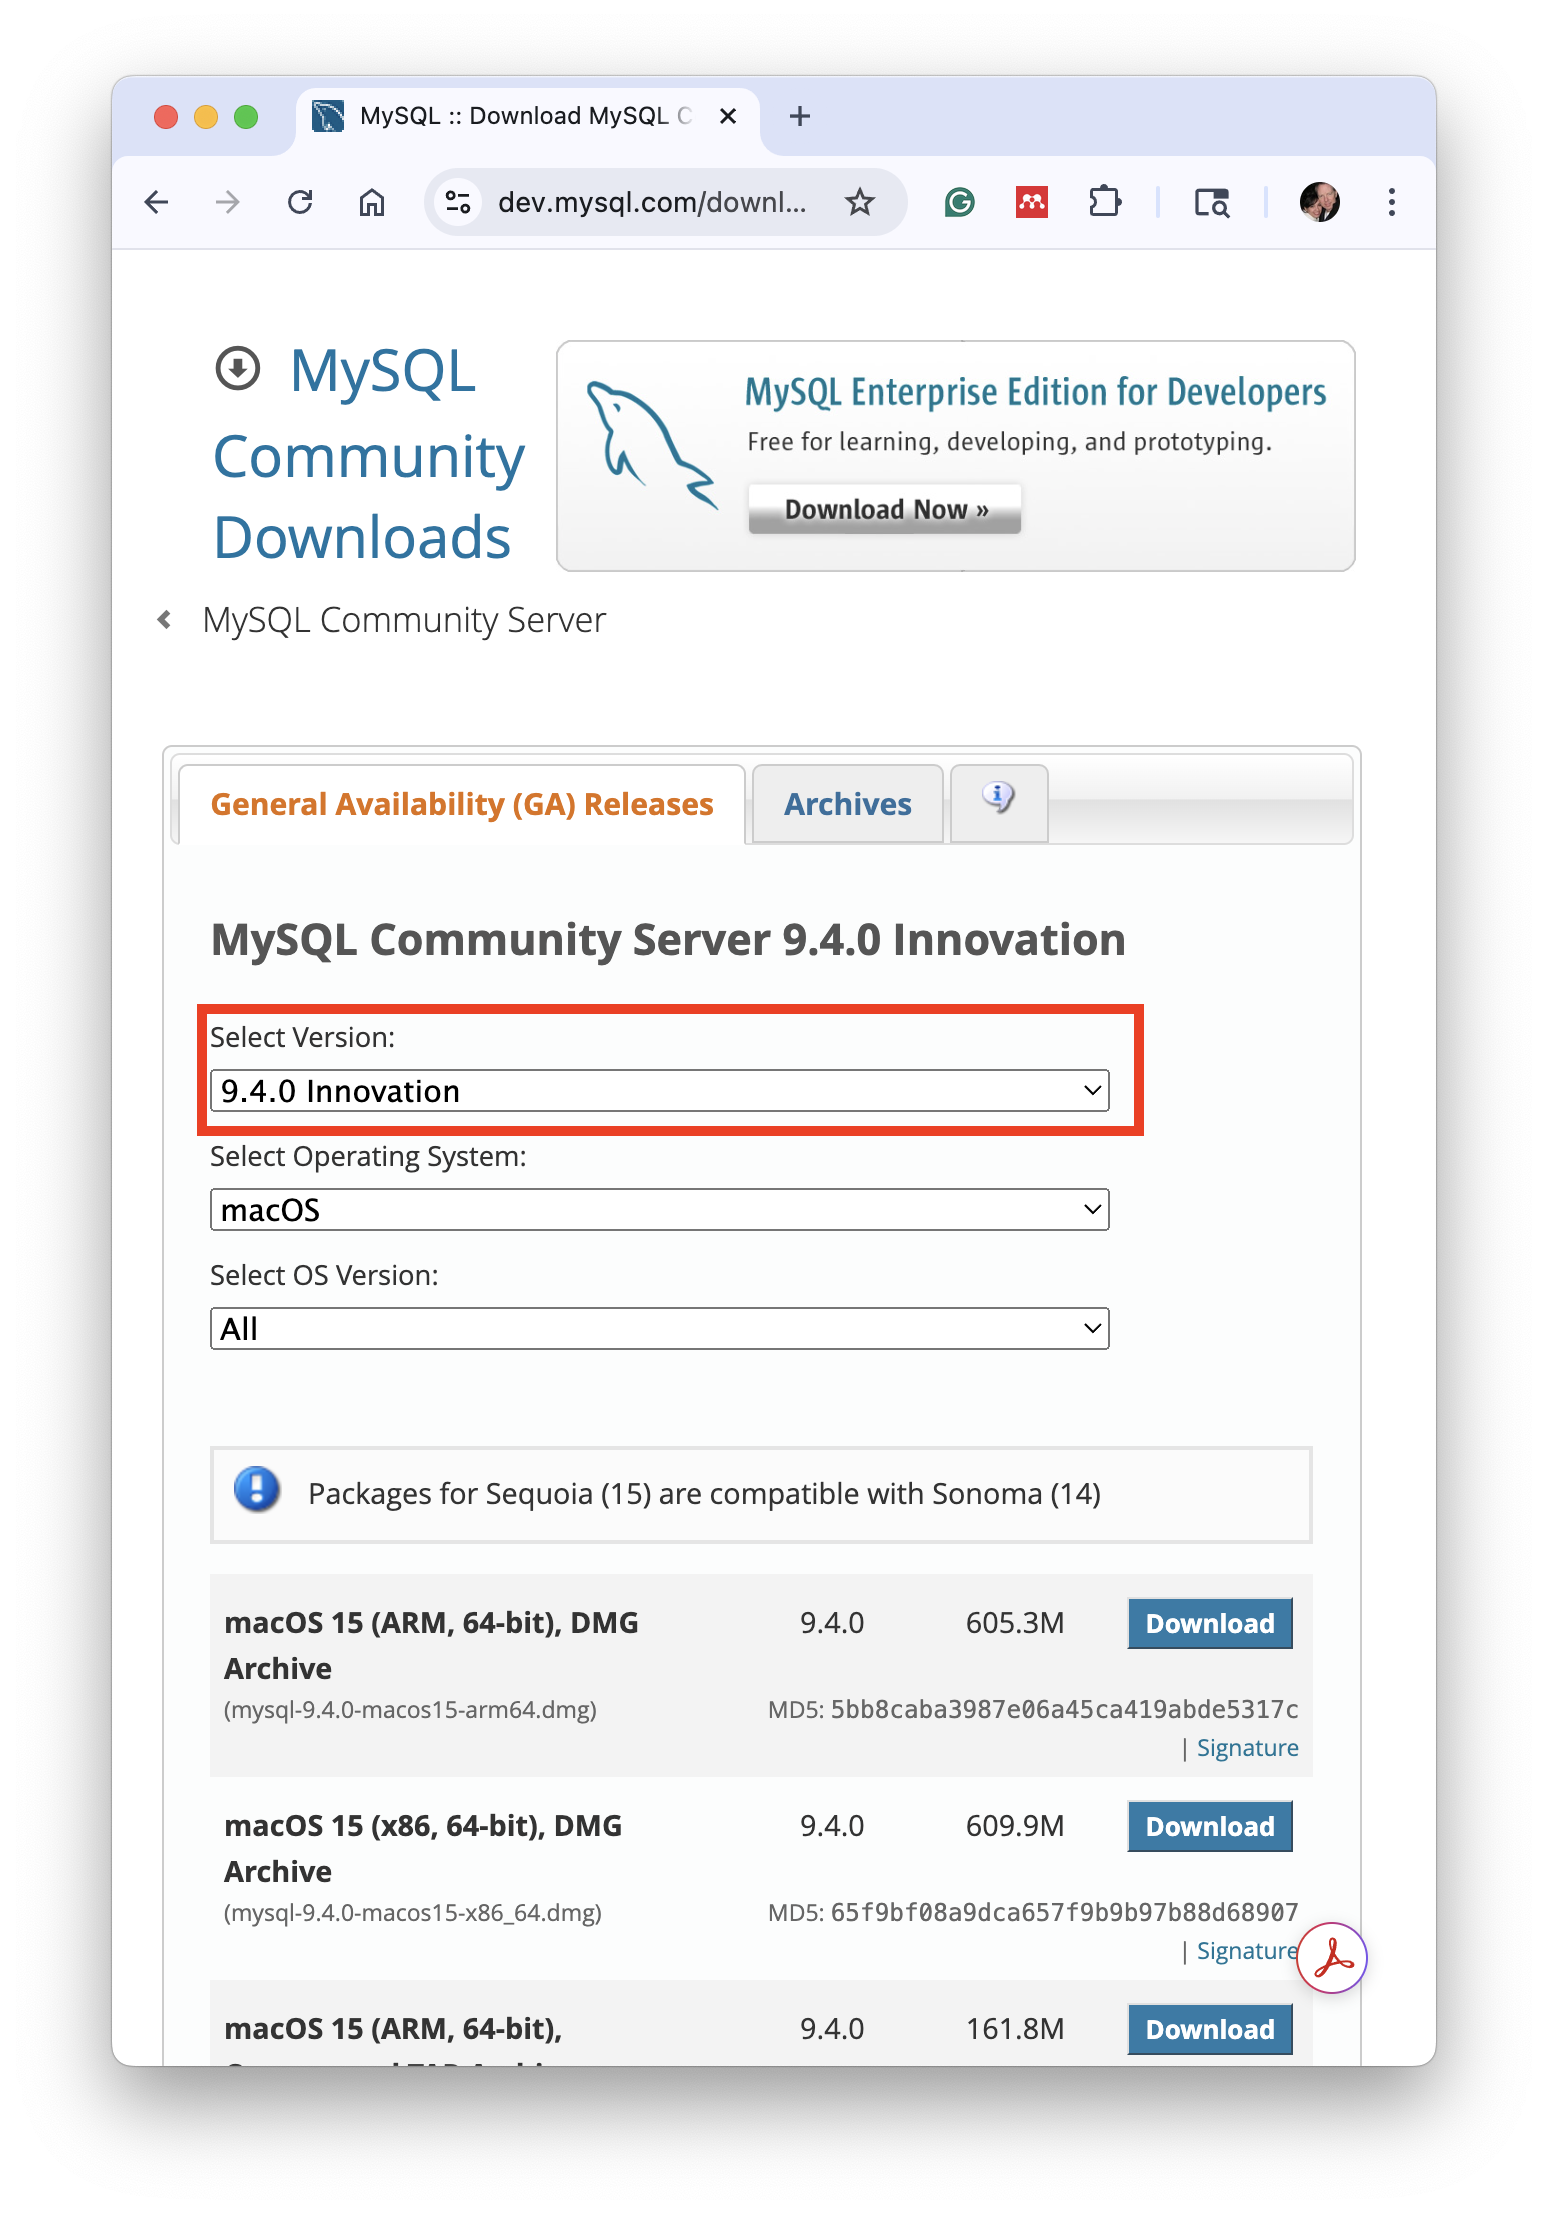The height and width of the screenshot is (2214, 1548).
Task: Click the MySQL Community Server 9.4.0 Innovation heading
Action: pyautogui.click(x=668, y=939)
